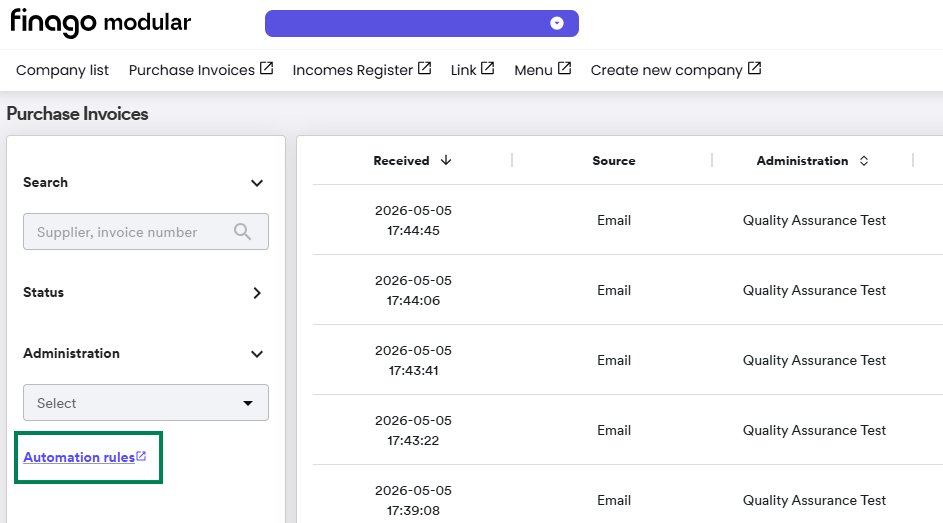The image size is (943, 523).
Task: Click Quality Assurance Test in 17:44:45 row
Action: click(x=814, y=221)
